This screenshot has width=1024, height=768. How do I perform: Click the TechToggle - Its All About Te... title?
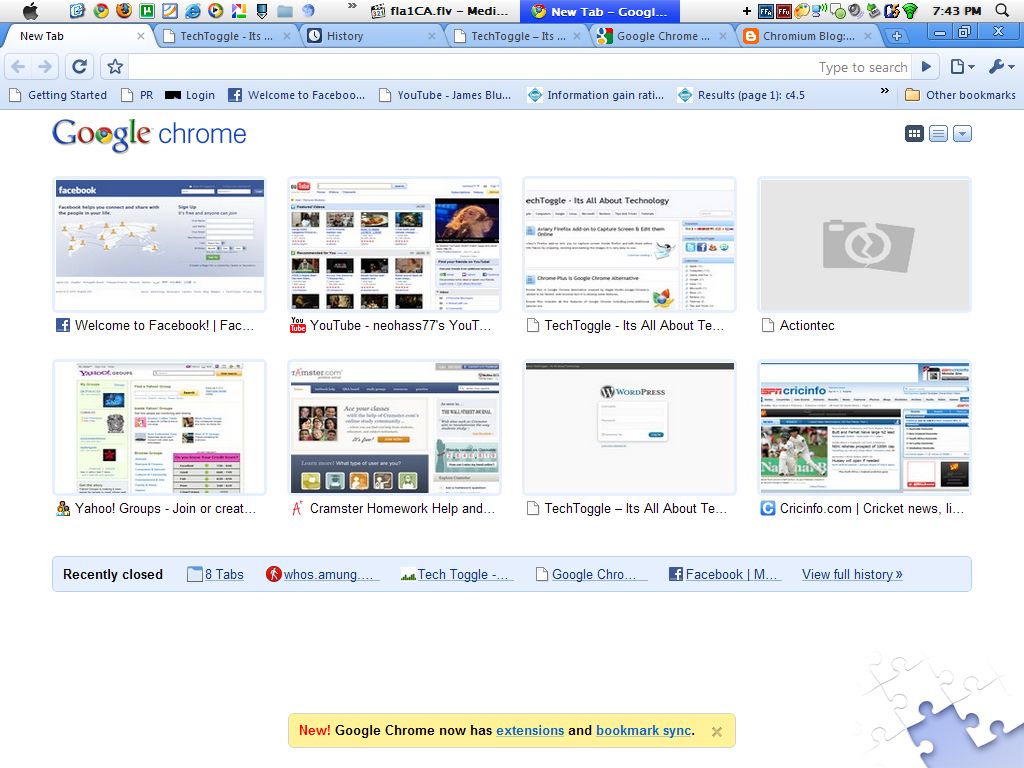[x=634, y=325]
